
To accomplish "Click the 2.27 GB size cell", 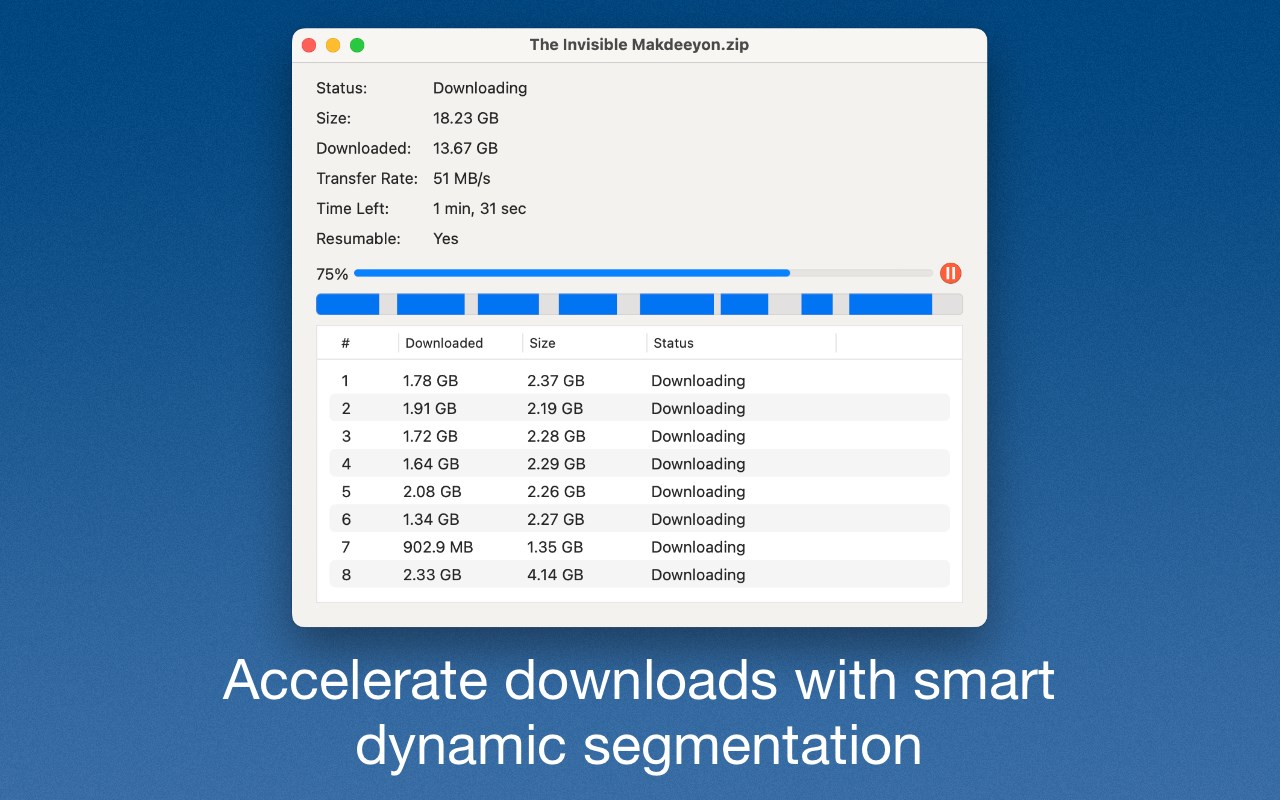I will tap(556, 519).
